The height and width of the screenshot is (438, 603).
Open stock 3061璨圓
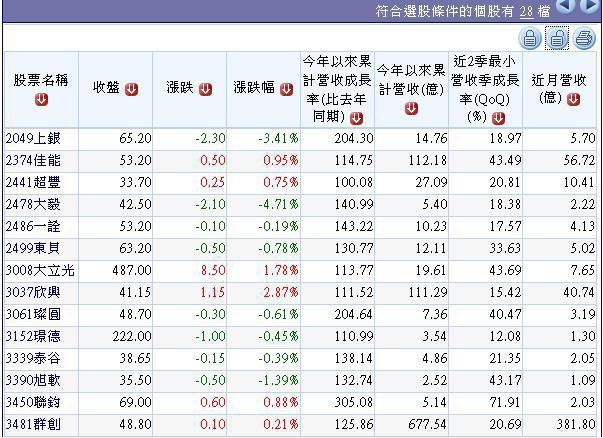tap(33, 314)
